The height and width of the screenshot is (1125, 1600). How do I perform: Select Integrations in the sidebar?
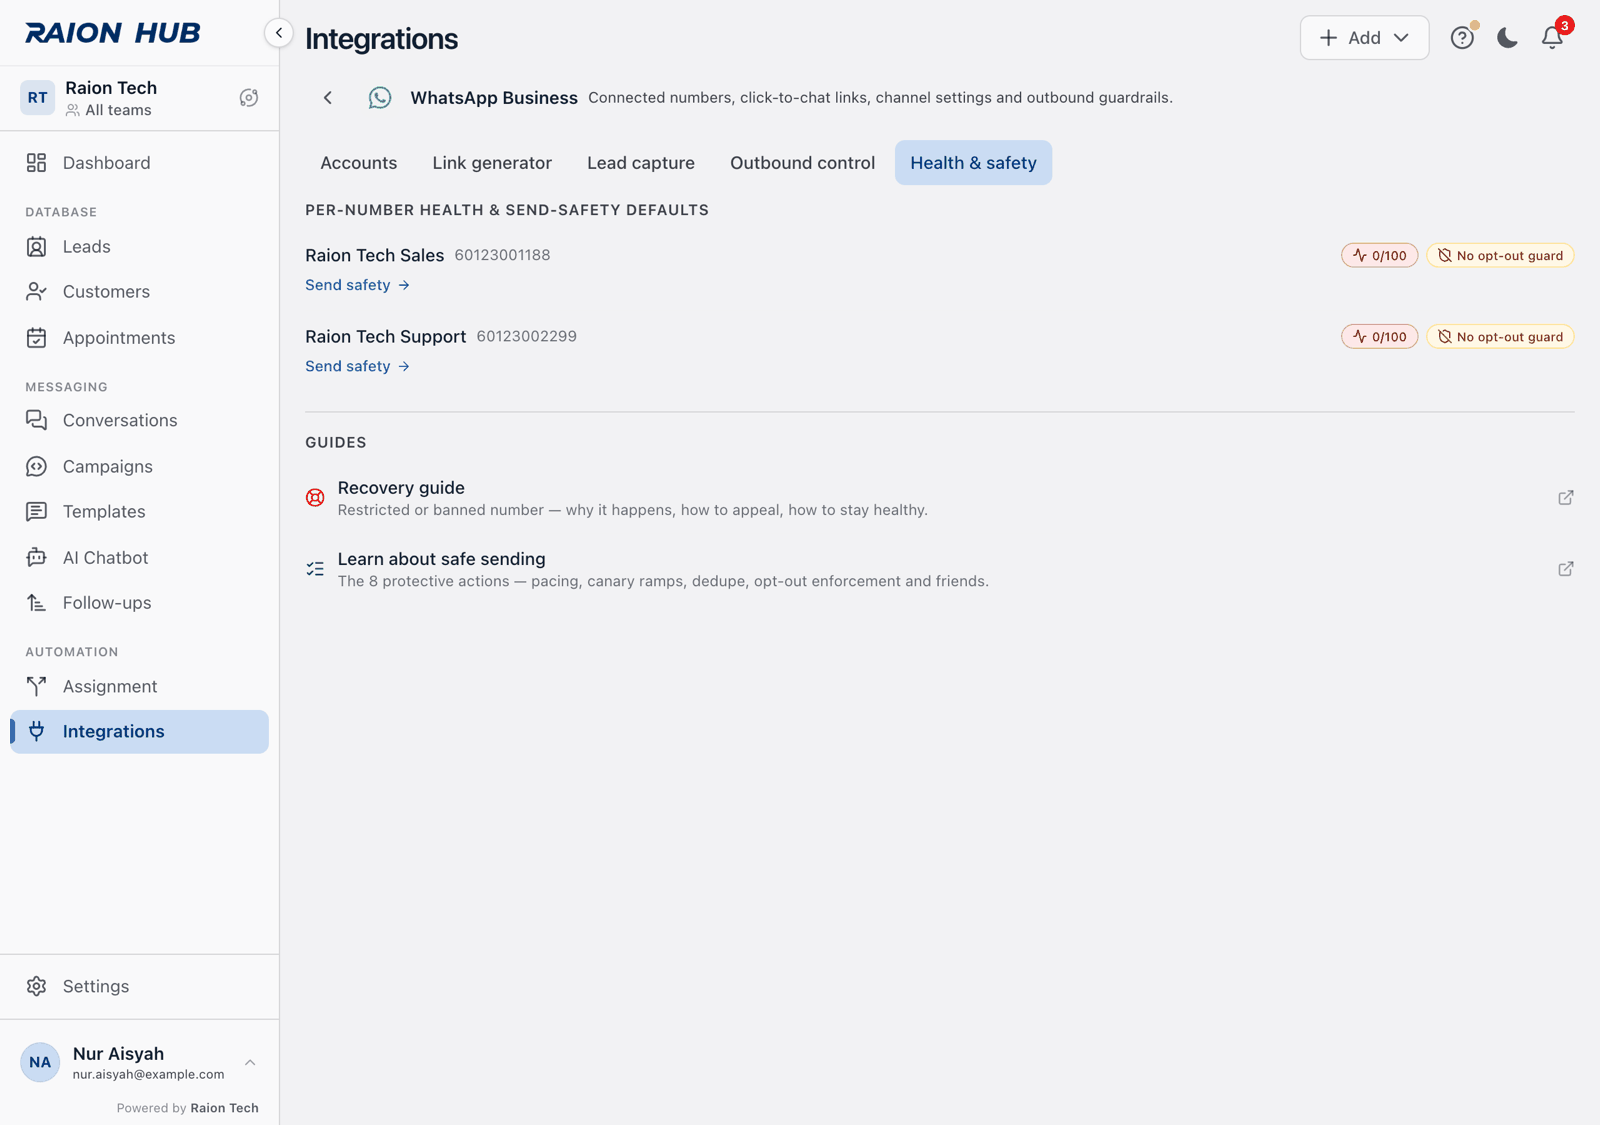(x=139, y=732)
